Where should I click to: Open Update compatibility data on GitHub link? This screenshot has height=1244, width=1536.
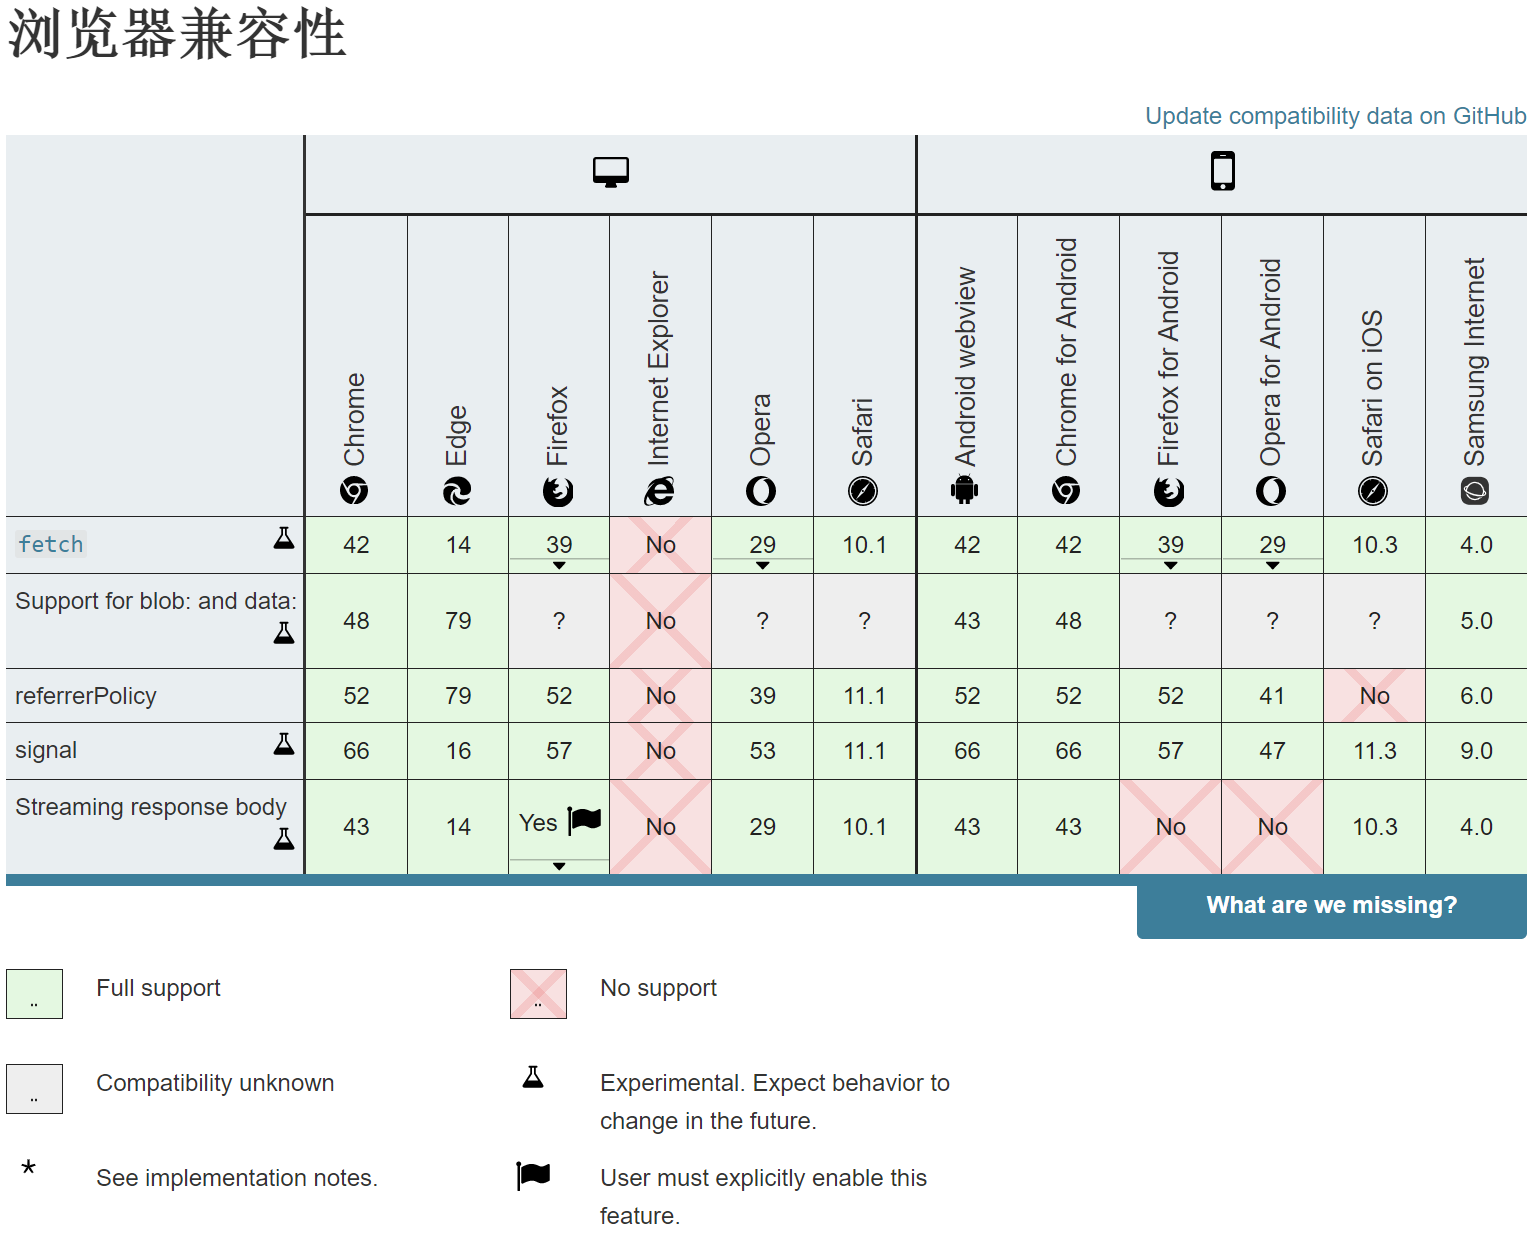click(x=1335, y=116)
